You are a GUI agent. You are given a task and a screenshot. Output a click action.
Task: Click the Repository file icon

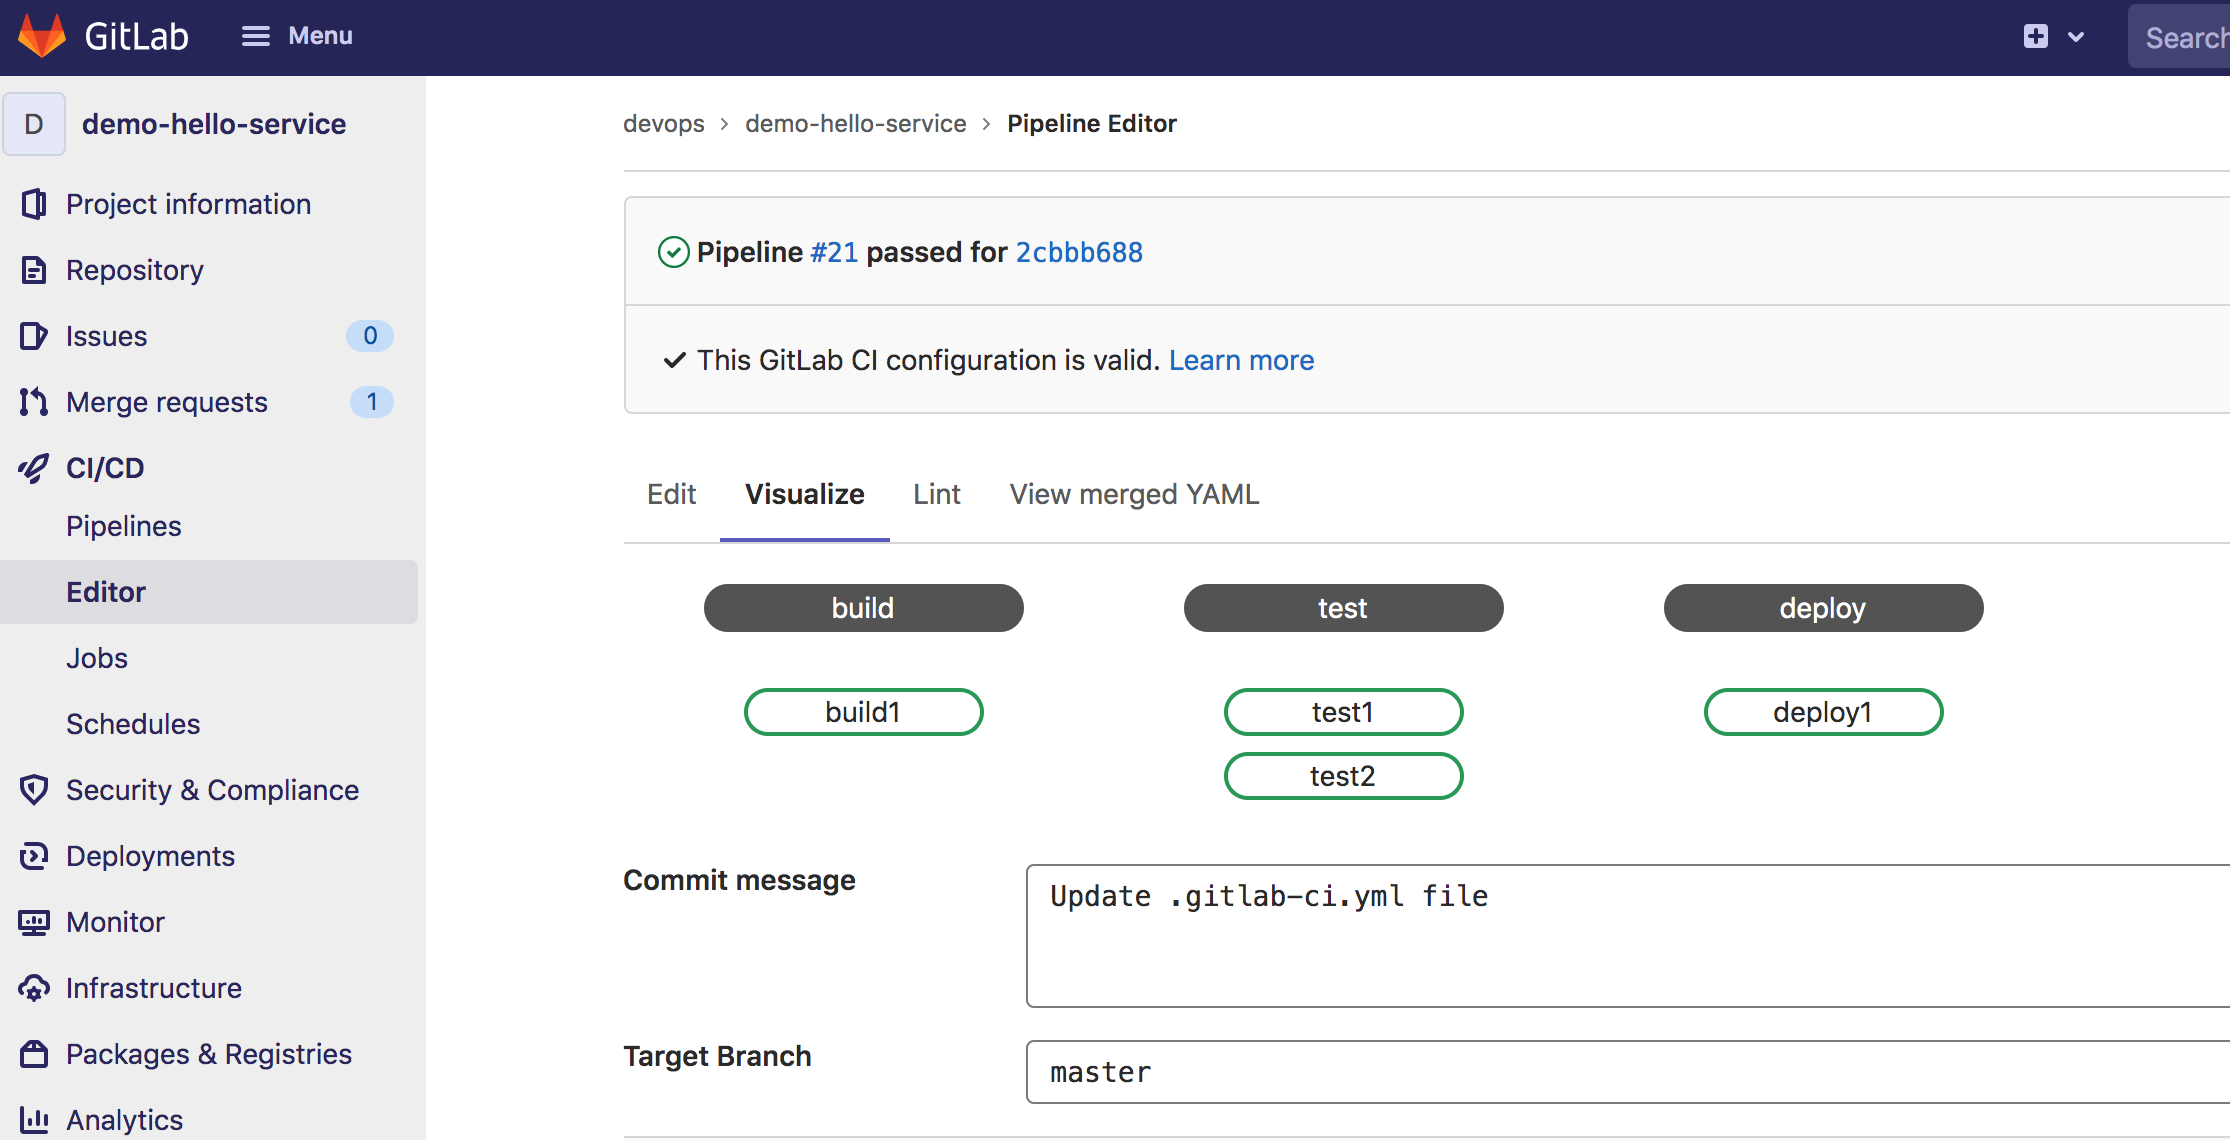click(34, 270)
